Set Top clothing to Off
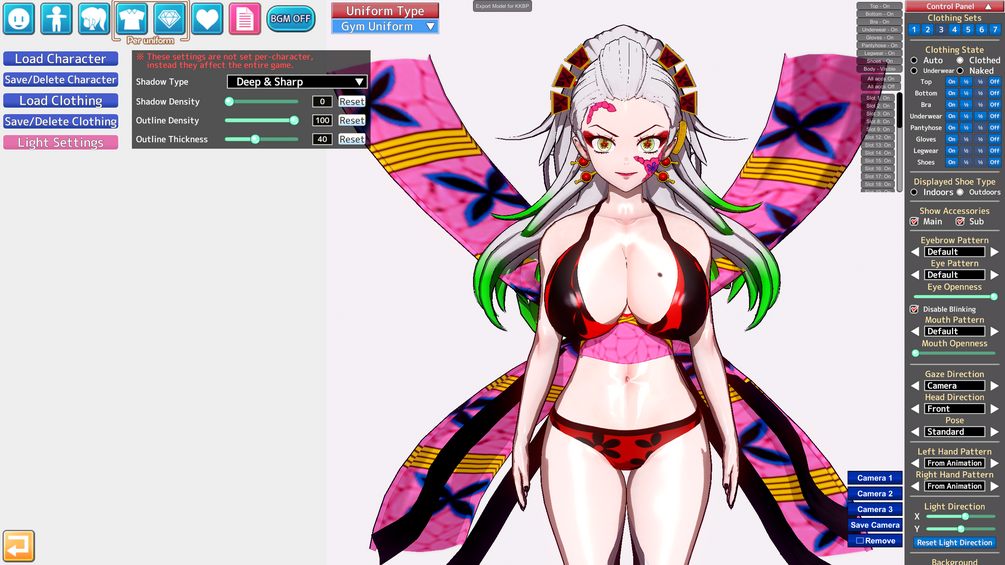 [994, 82]
